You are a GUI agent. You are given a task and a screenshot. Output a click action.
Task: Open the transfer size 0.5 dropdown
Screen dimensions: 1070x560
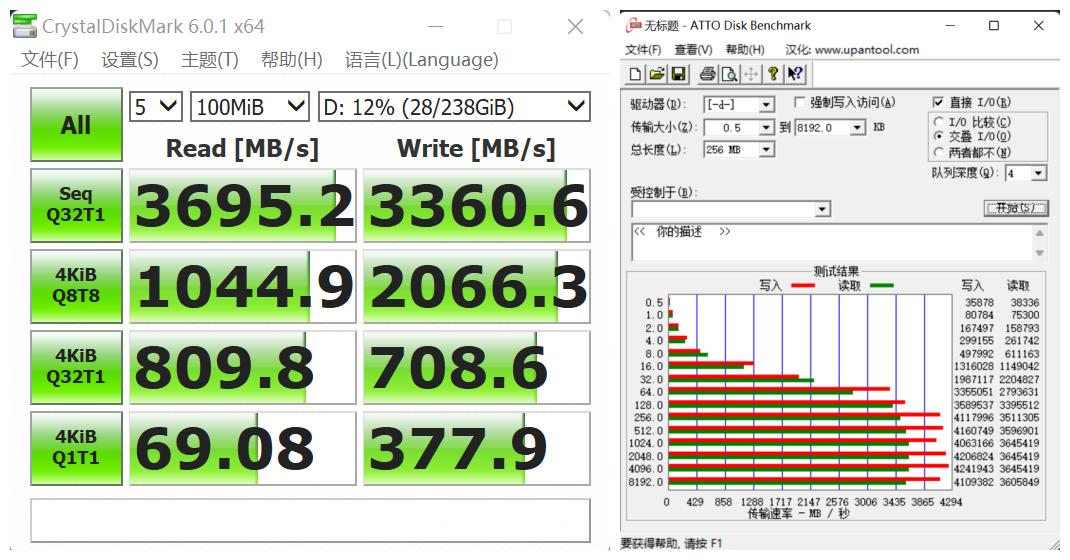767,128
